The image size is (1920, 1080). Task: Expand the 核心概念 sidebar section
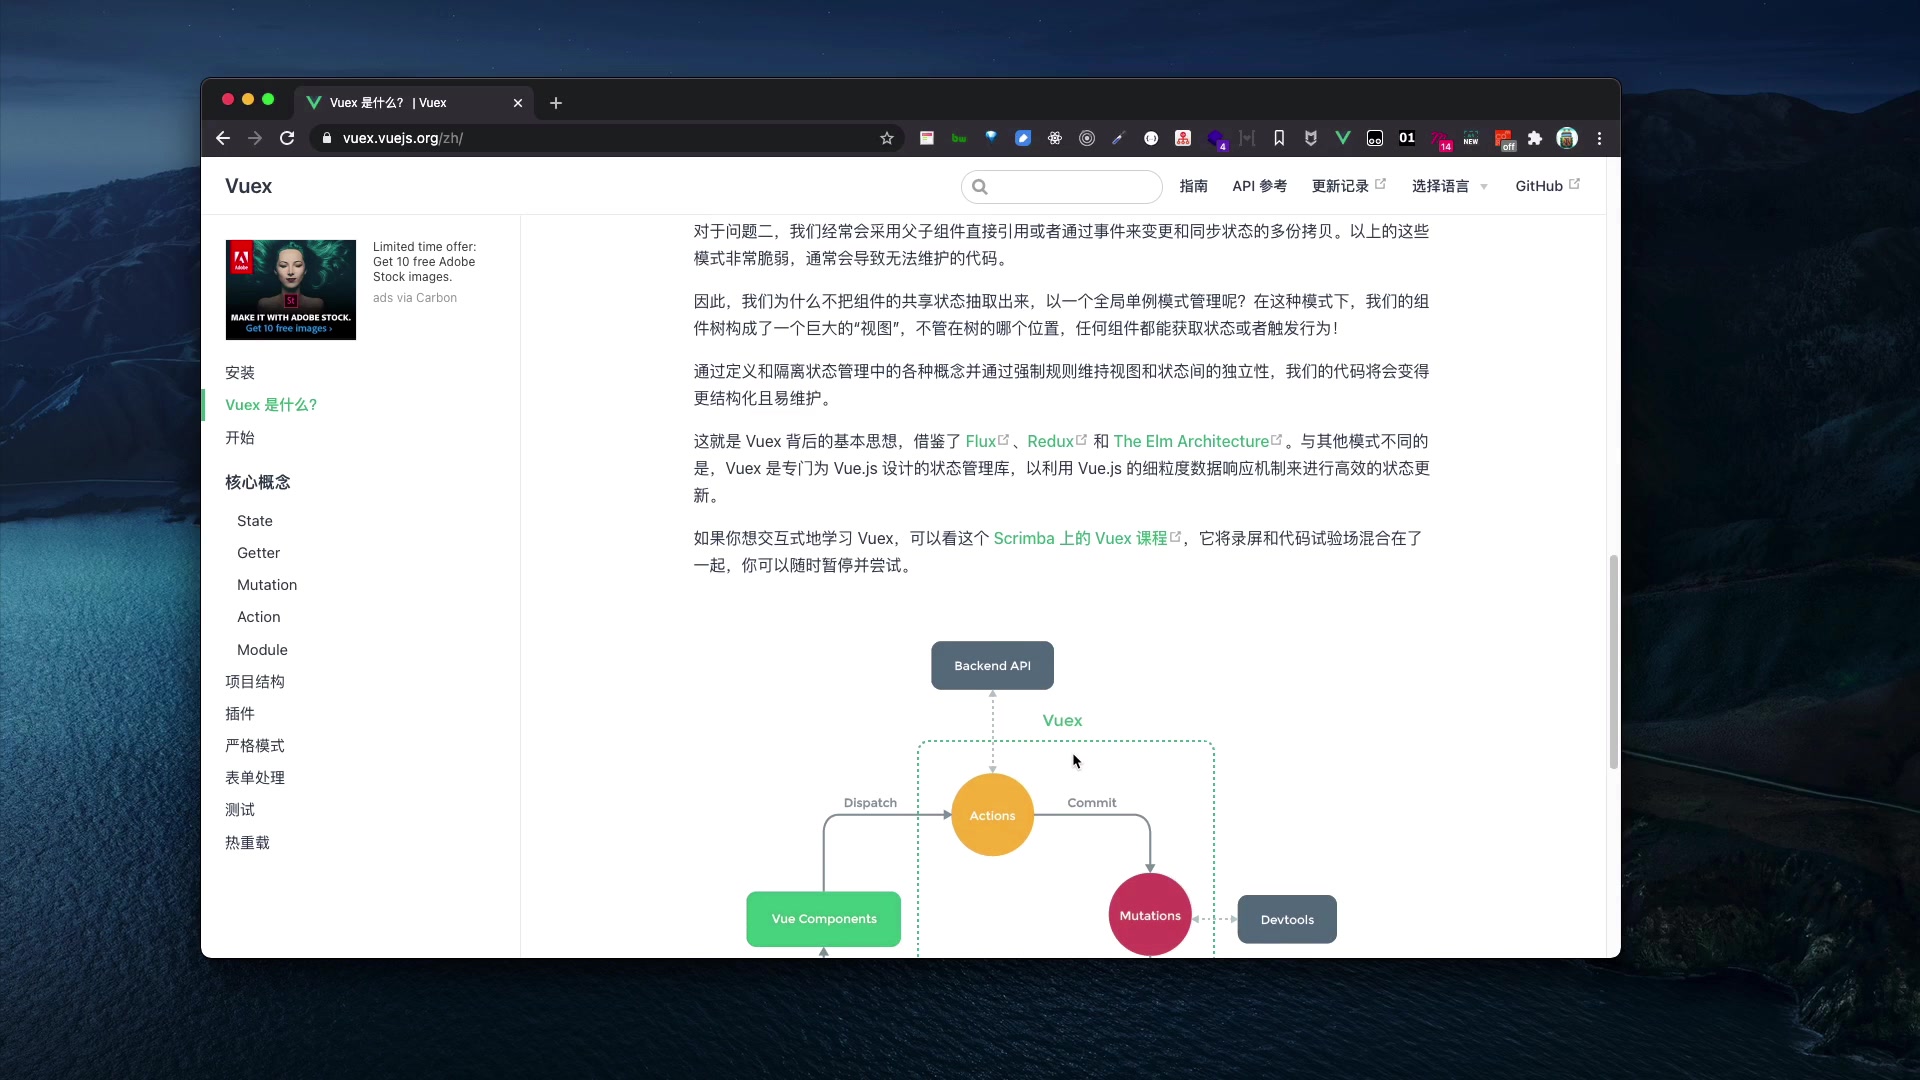(258, 481)
